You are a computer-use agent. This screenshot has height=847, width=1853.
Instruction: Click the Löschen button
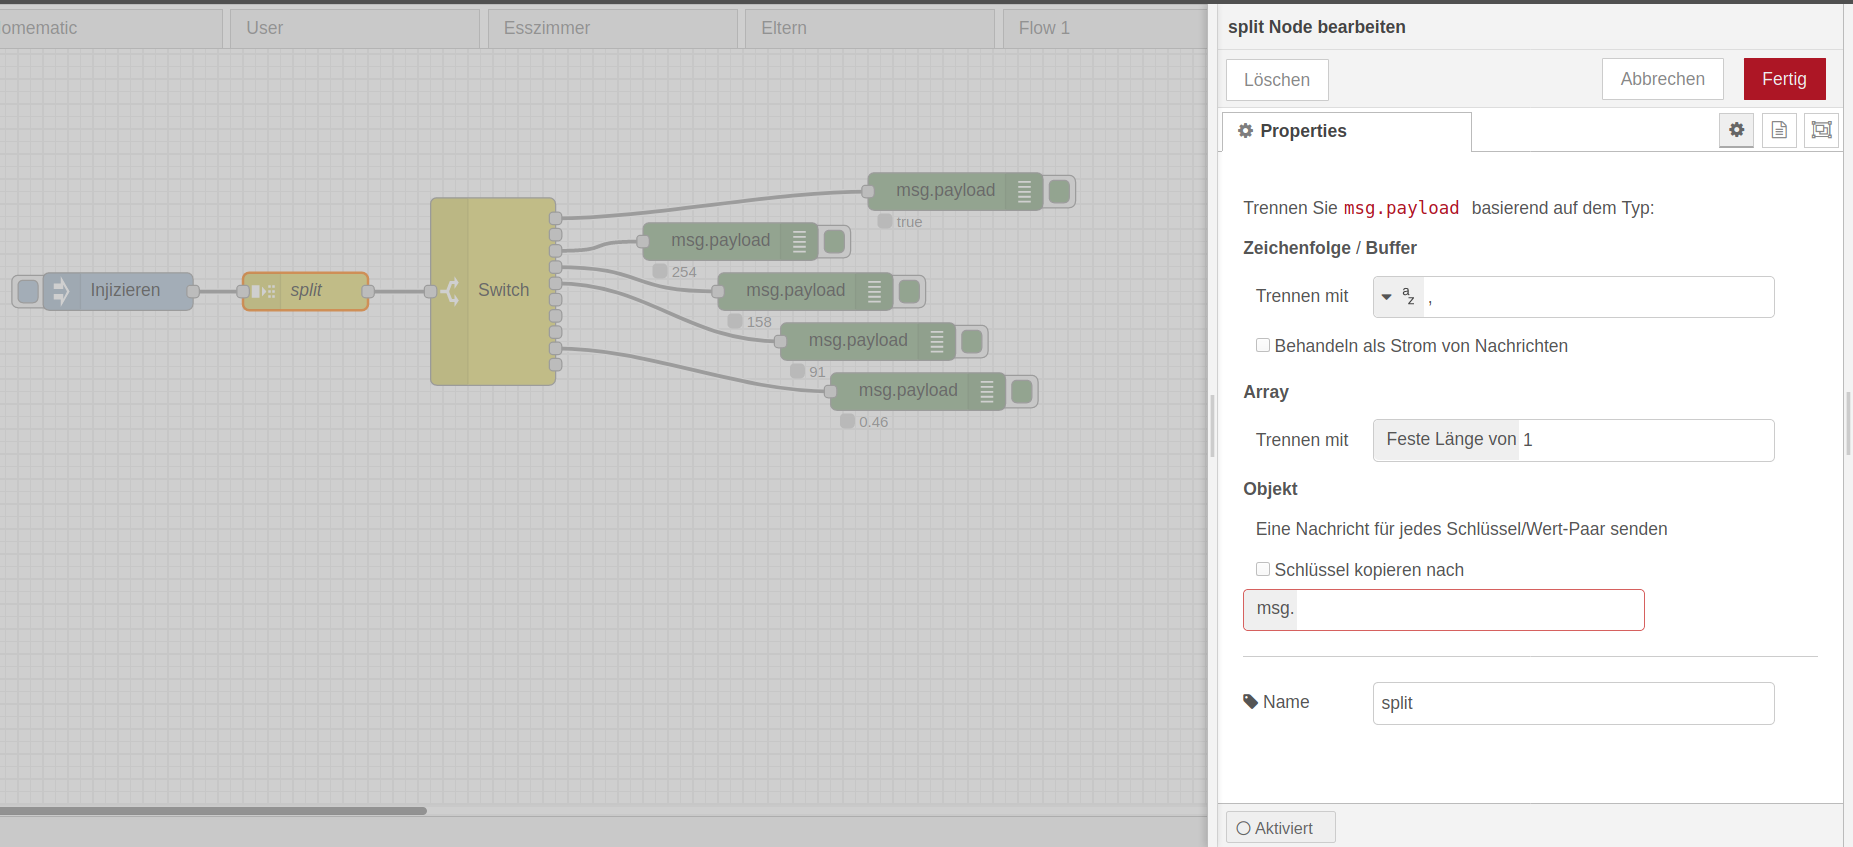(1277, 80)
